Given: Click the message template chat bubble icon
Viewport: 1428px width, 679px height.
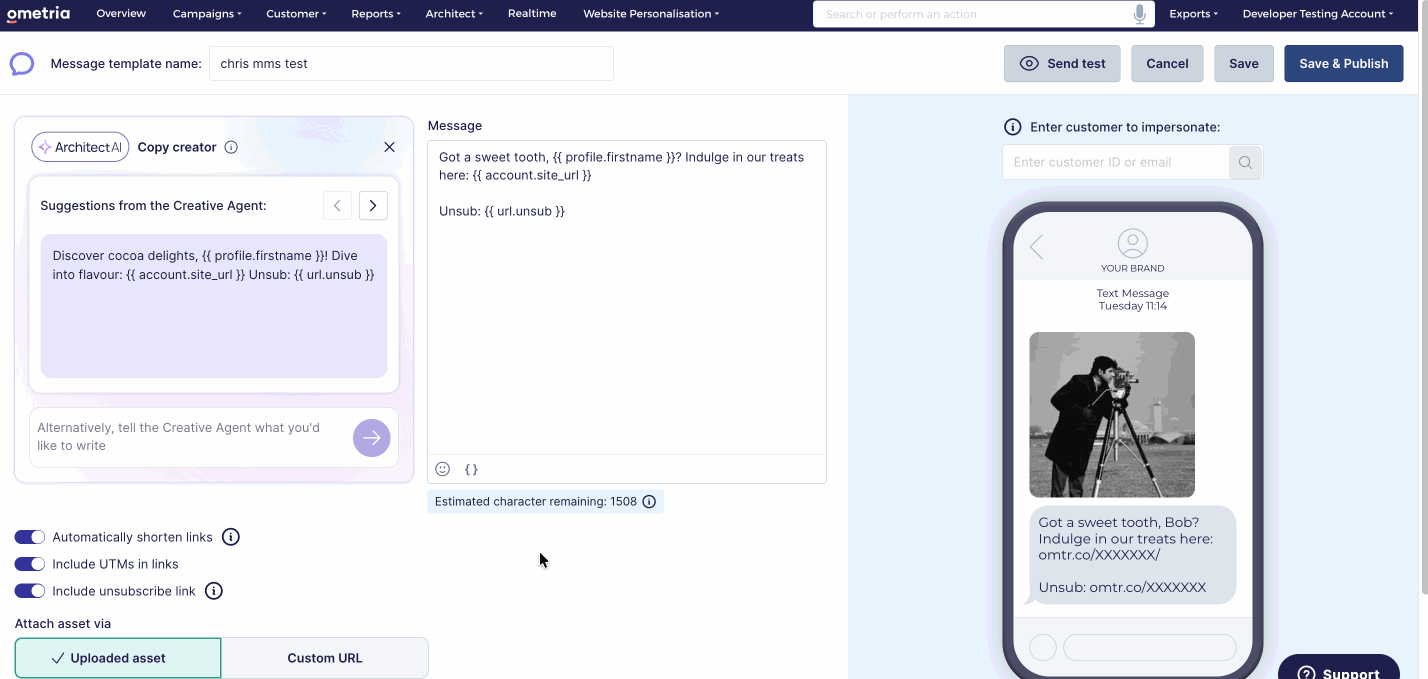Looking at the screenshot, I should tap(22, 64).
